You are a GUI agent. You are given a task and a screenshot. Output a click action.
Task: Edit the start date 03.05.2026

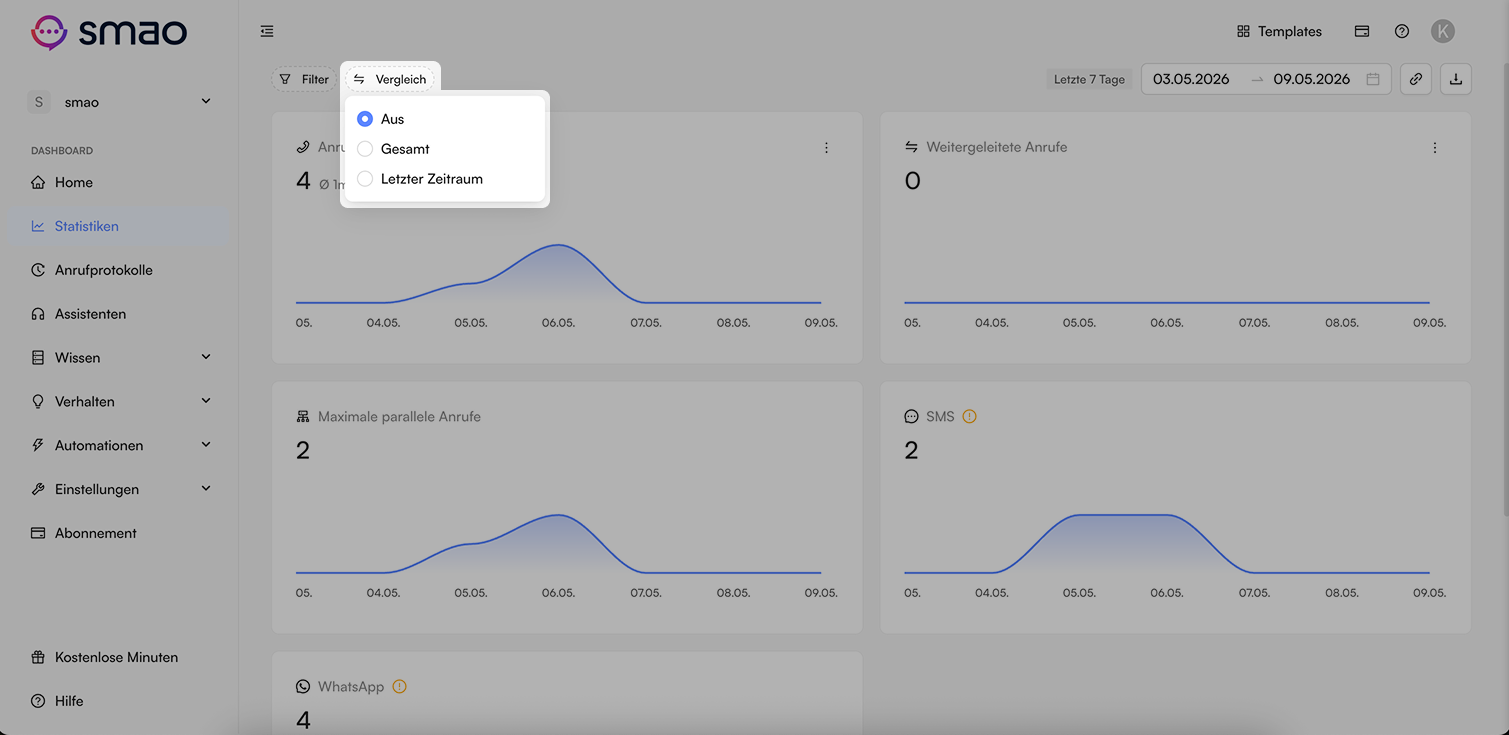point(1191,79)
